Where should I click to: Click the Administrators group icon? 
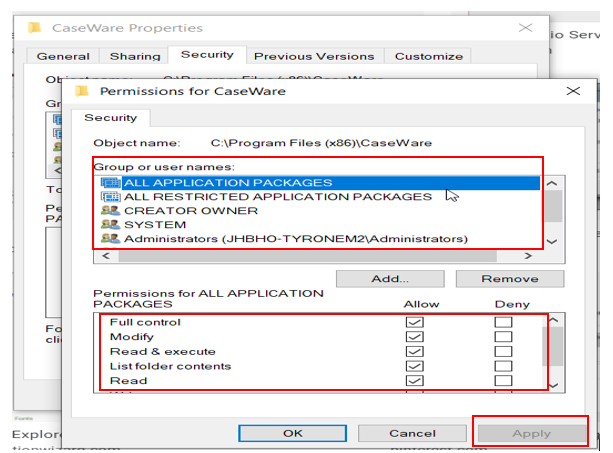click(x=111, y=238)
